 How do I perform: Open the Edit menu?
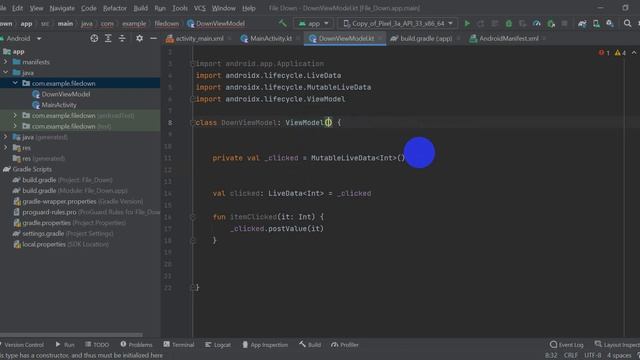pos(17,8)
